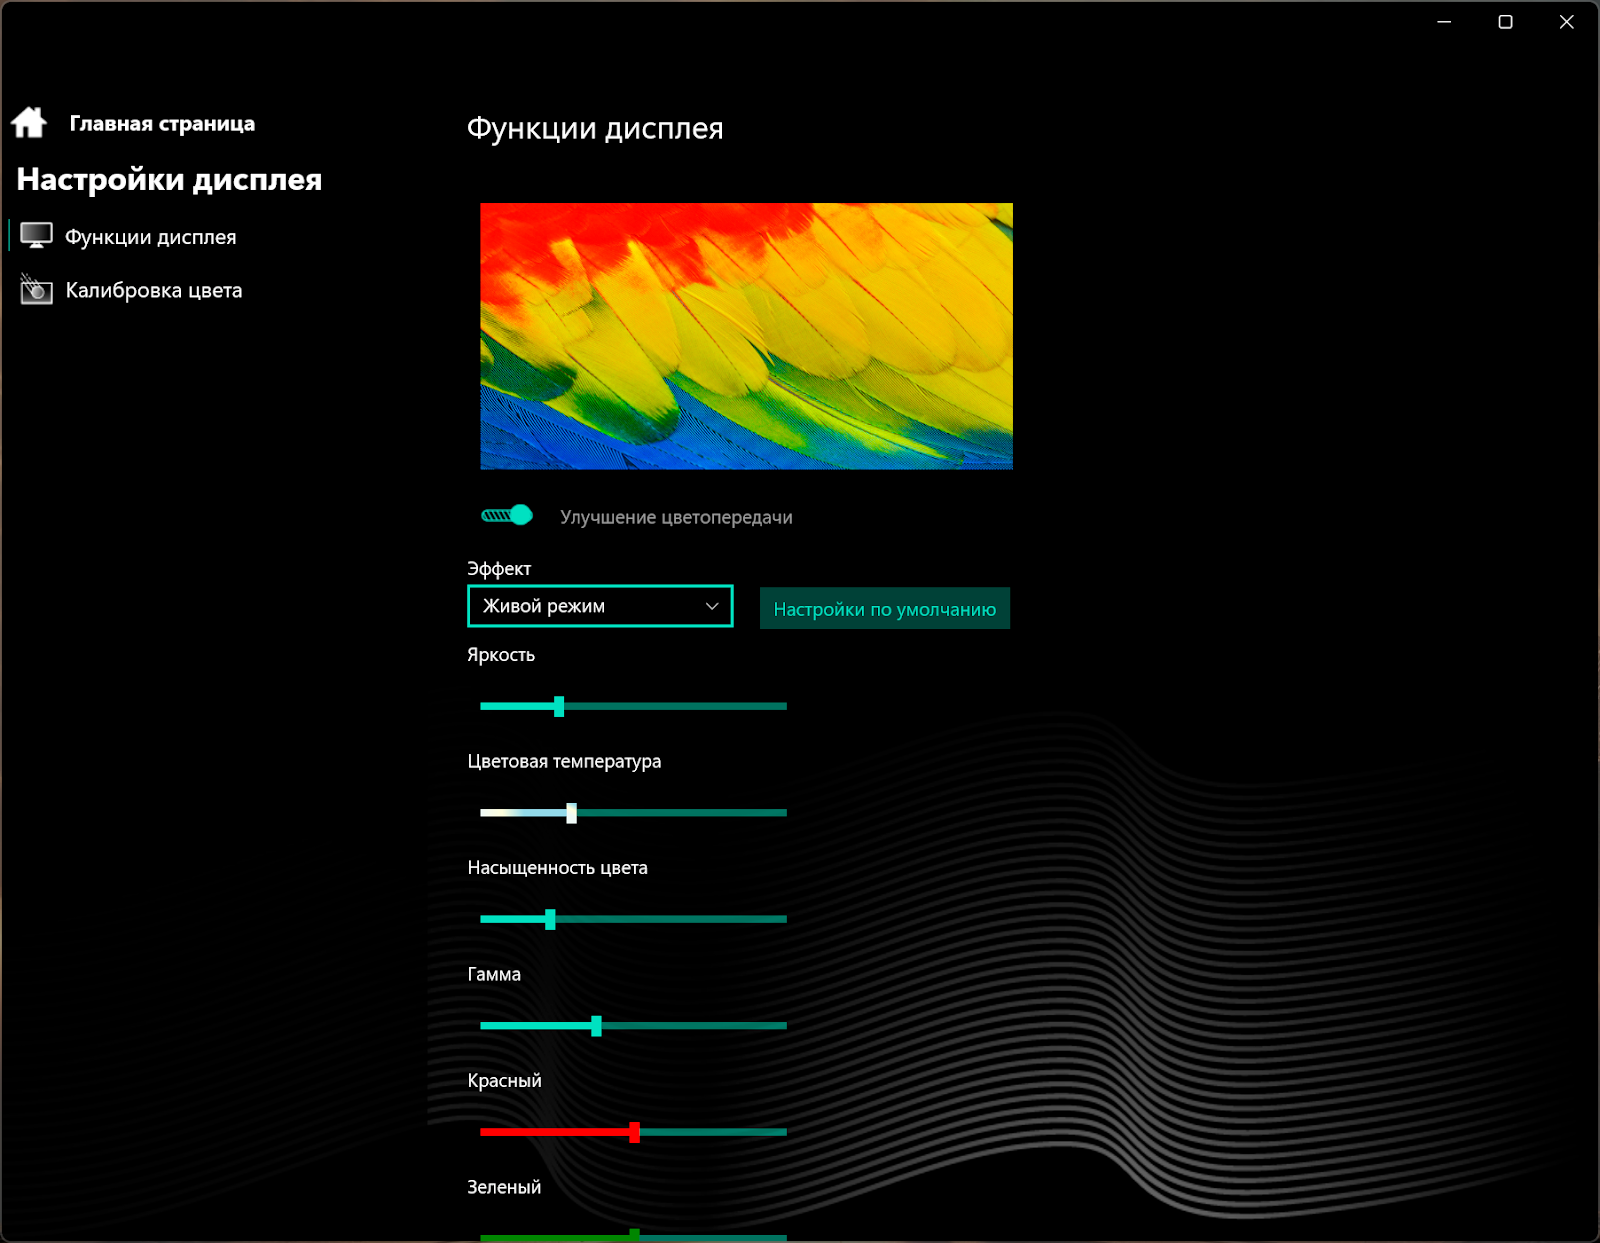1600x1243 pixels.
Task: Click the Яркость slider handle
Action: [x=559, y=707]
